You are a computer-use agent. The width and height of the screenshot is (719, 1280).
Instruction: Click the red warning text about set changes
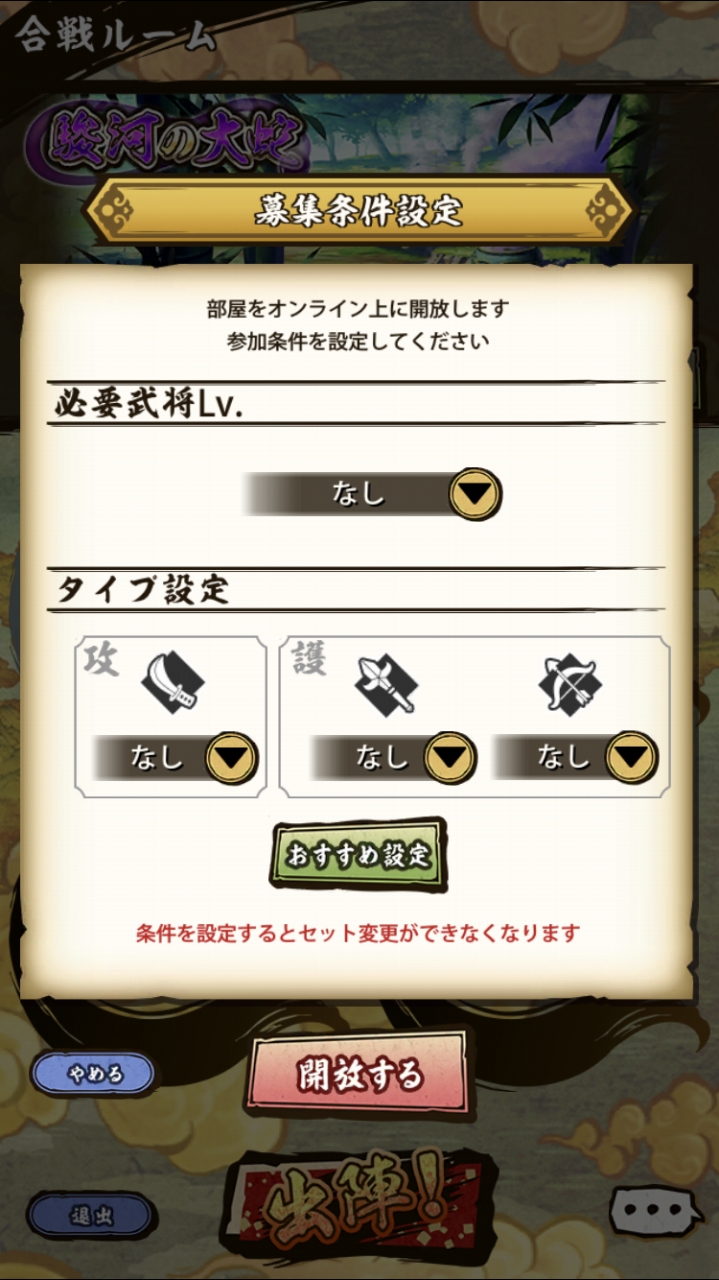[358, 934]
